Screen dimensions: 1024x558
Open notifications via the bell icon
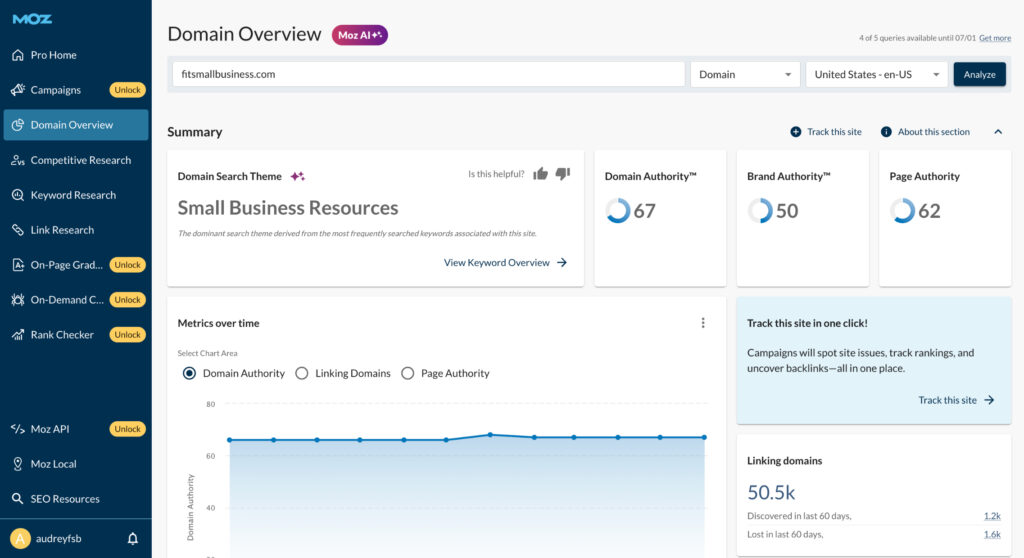click(133, 538)
